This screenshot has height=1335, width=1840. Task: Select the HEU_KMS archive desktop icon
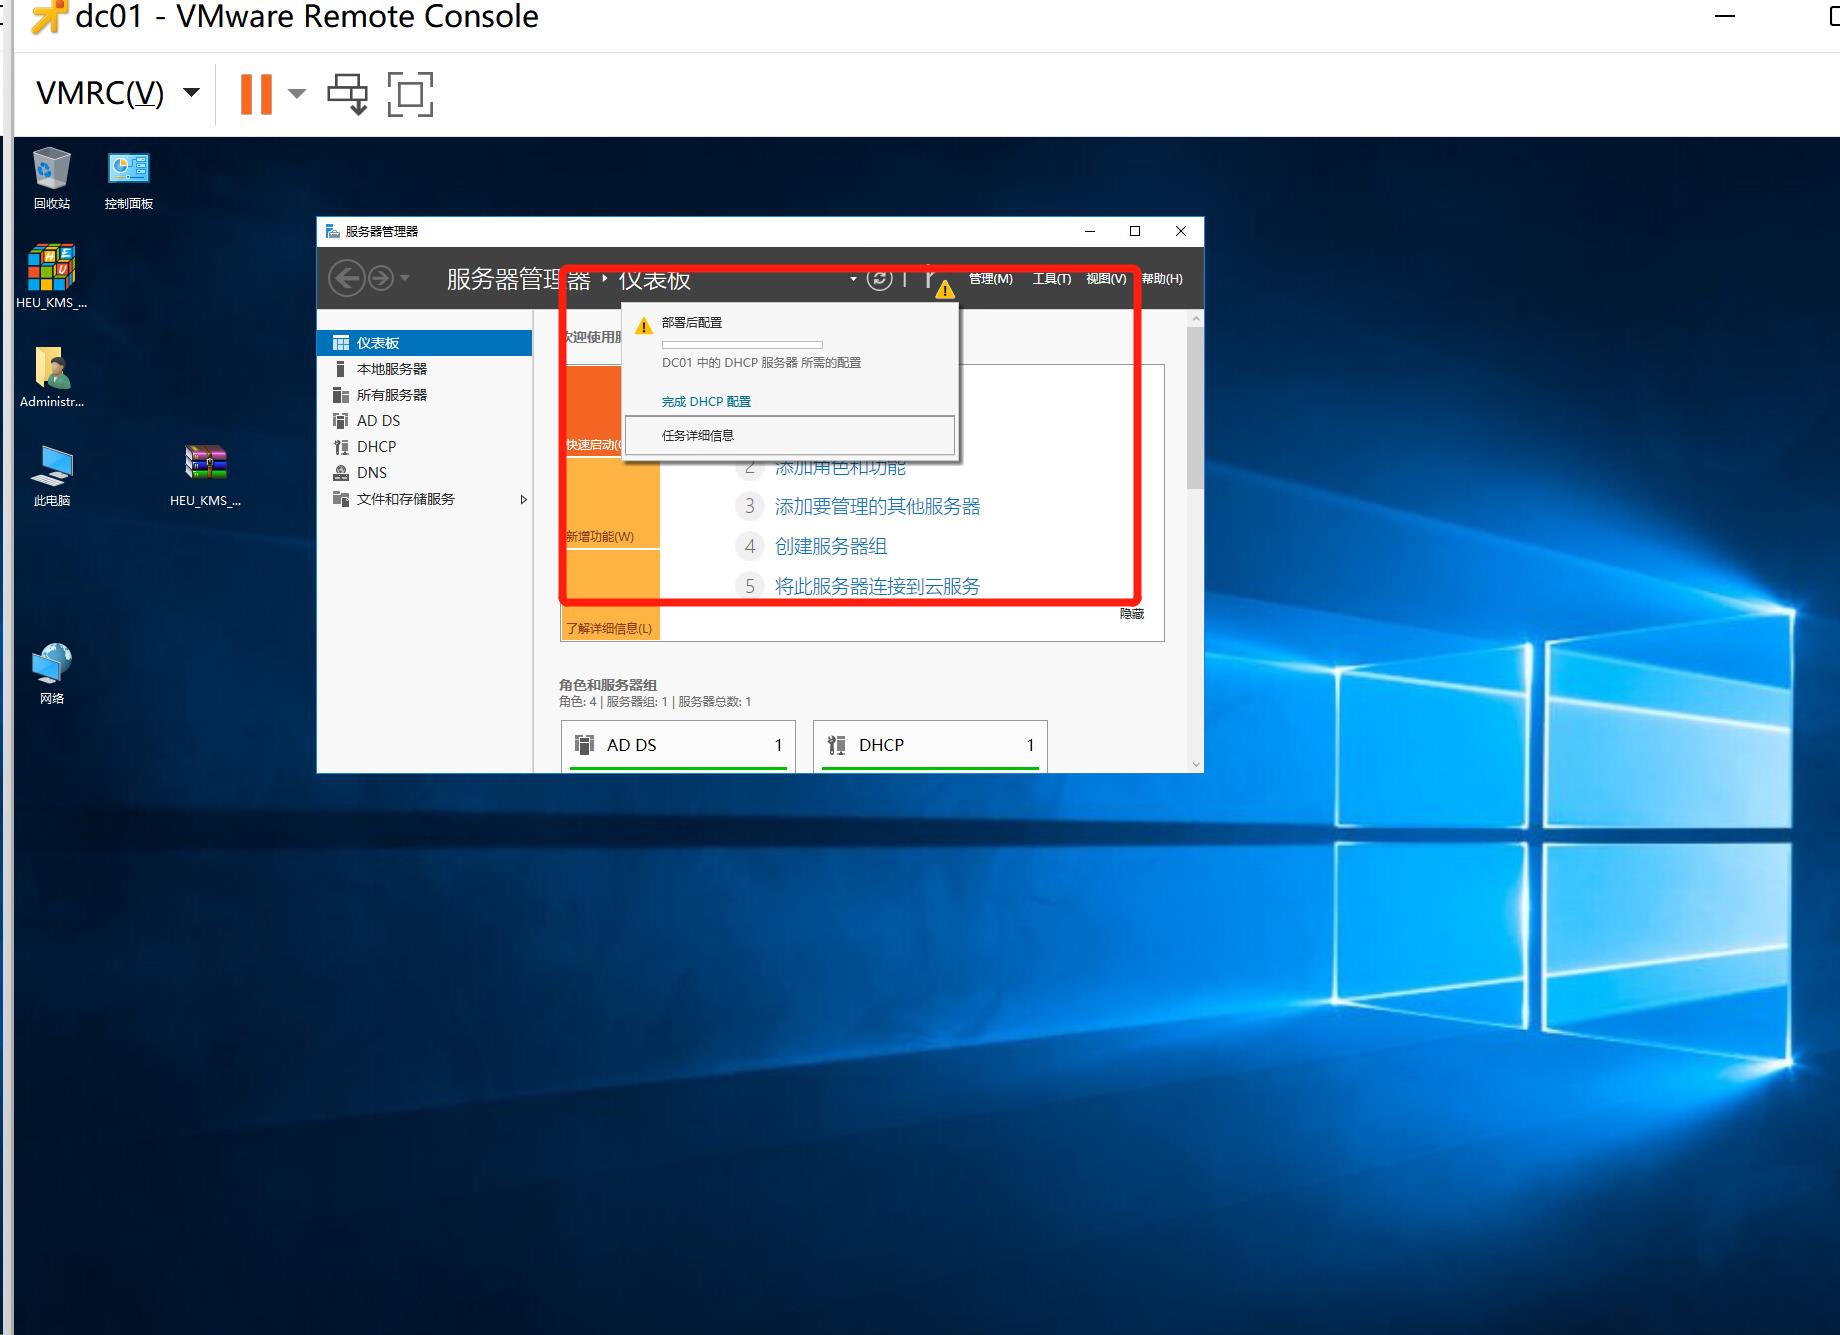pos(205,475)
